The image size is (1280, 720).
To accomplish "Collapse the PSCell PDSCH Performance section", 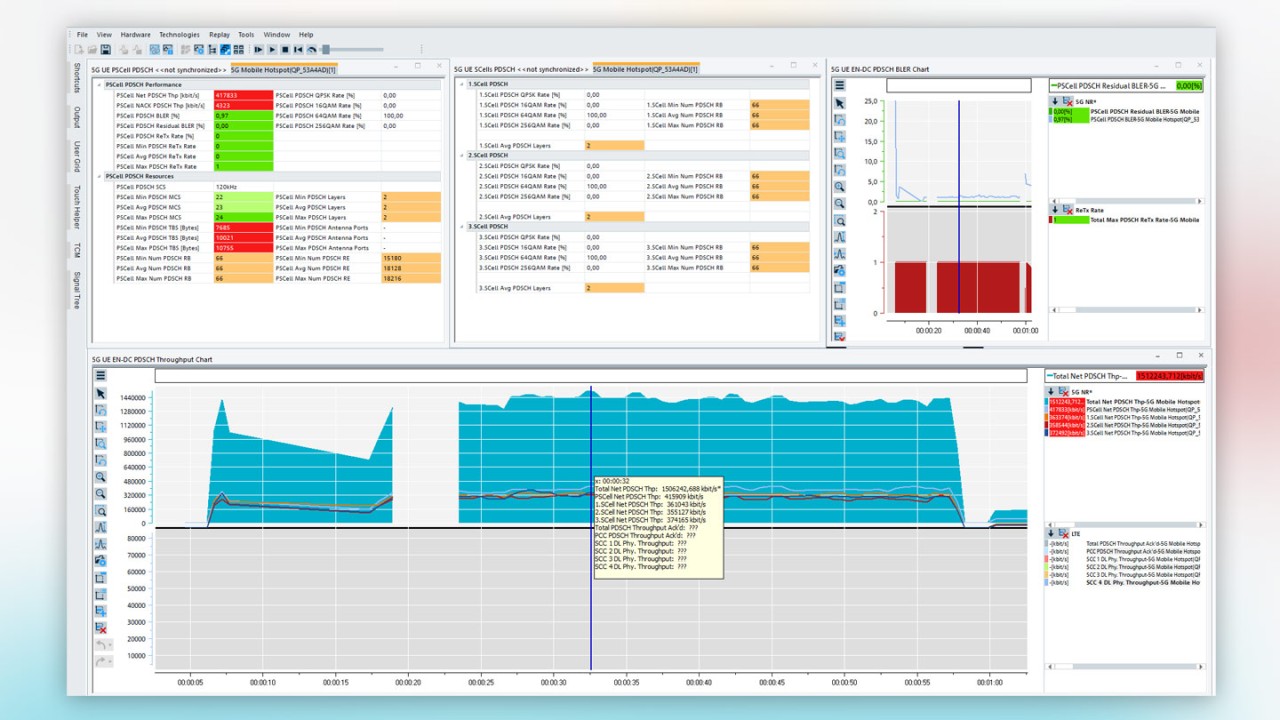I will 99,85.
